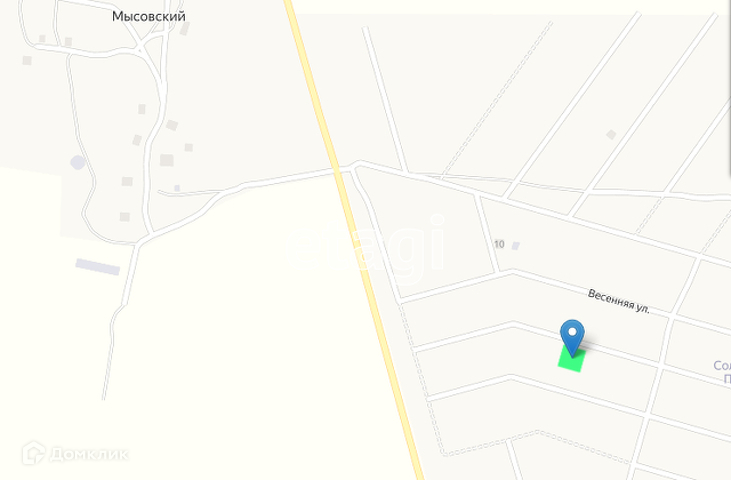731x480 pixels.
Task: Click the Весенняя ул. street label
Action: (619, 301)
